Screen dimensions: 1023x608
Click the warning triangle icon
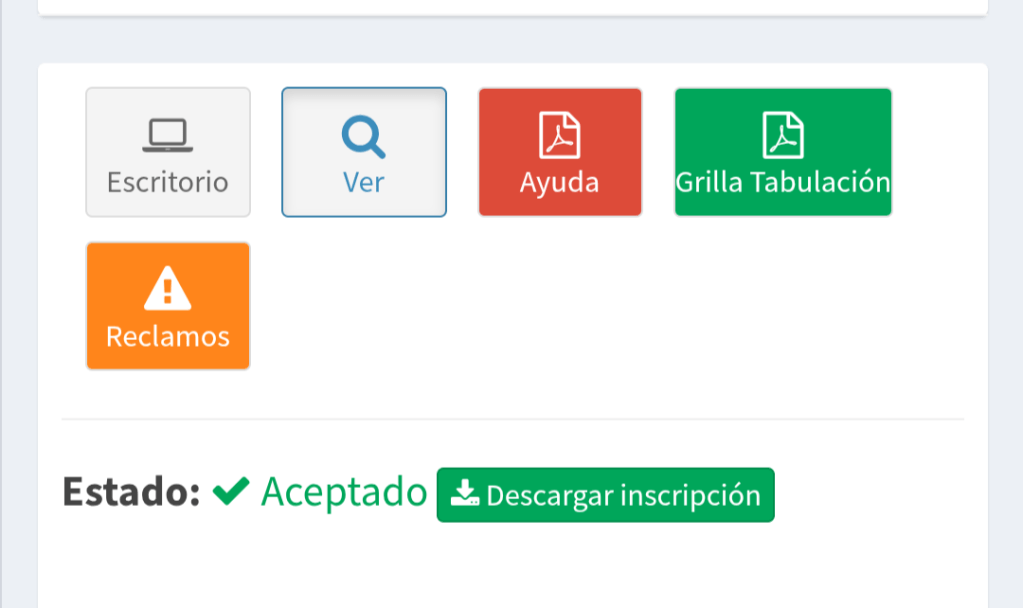167,289
